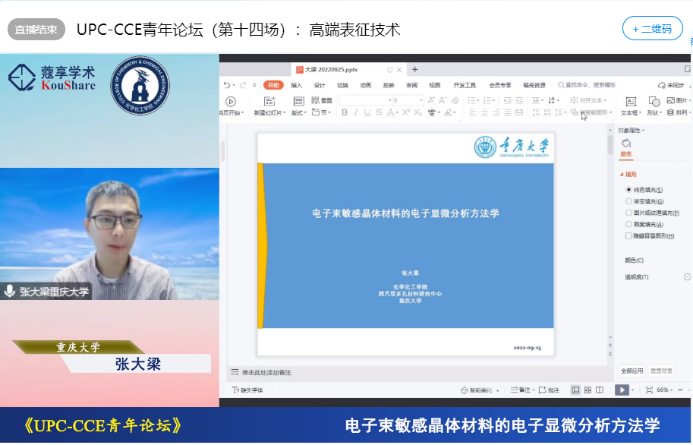Screen dimensions: 693x445
Task: Switch to the 插入 ribbon tab
Action: [x=295, y=85]
